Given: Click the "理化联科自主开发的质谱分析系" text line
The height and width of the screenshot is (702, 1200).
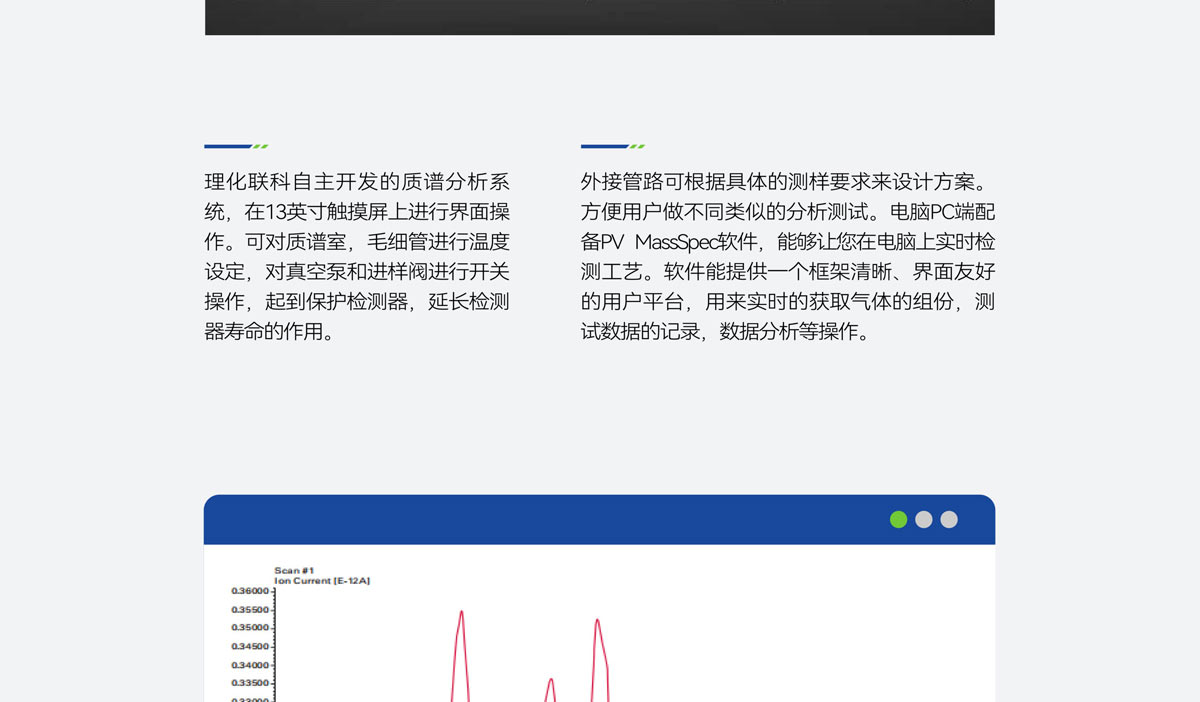Looking at the screenshot, I should pyautogui.click(x=357, y=182).
